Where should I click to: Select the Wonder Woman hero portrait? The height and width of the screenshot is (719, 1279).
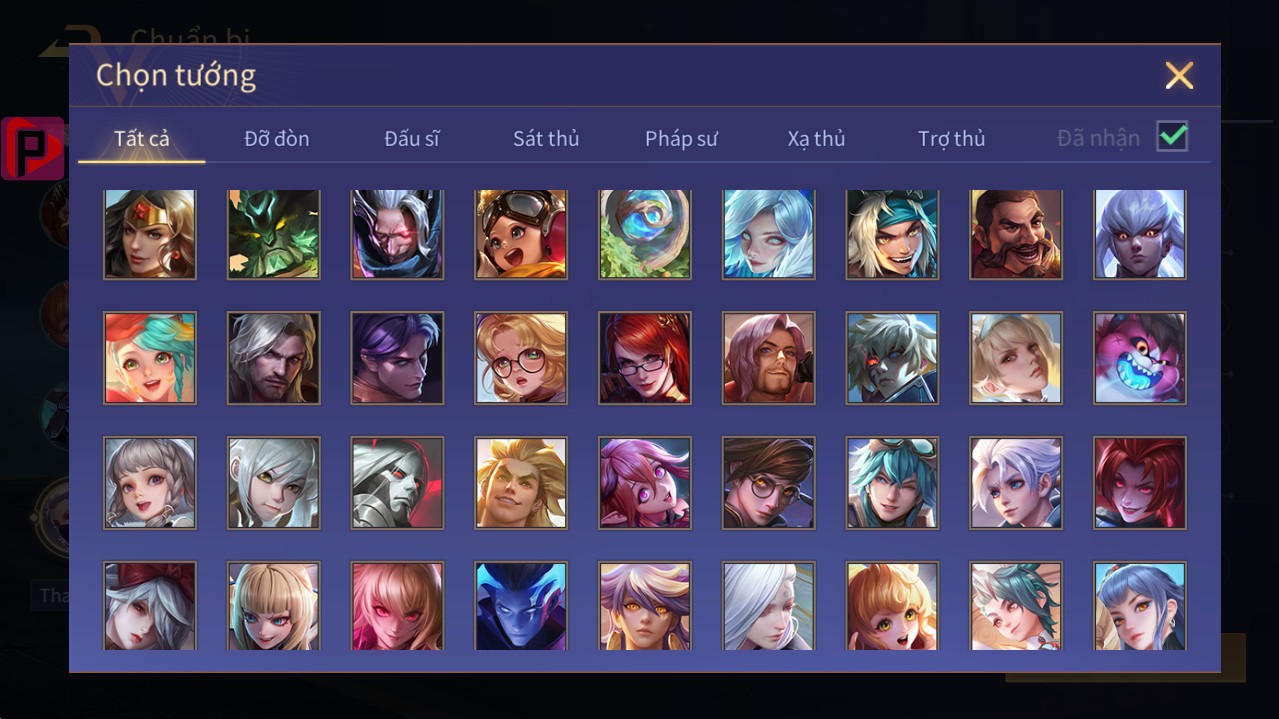point(150,234)
